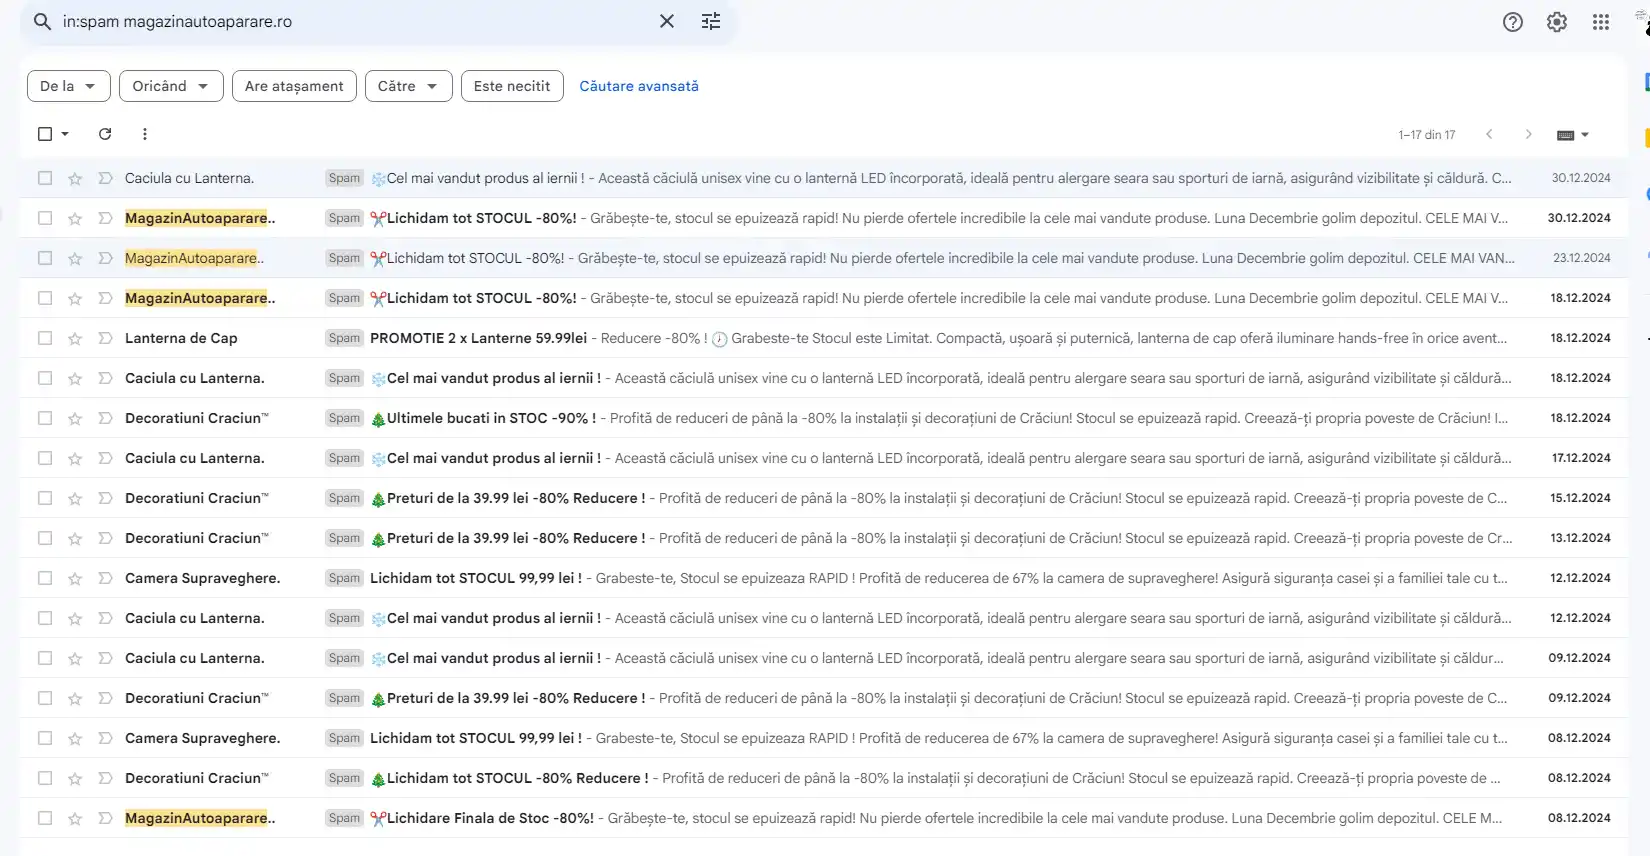Open search filter options icon

[711, 21]
